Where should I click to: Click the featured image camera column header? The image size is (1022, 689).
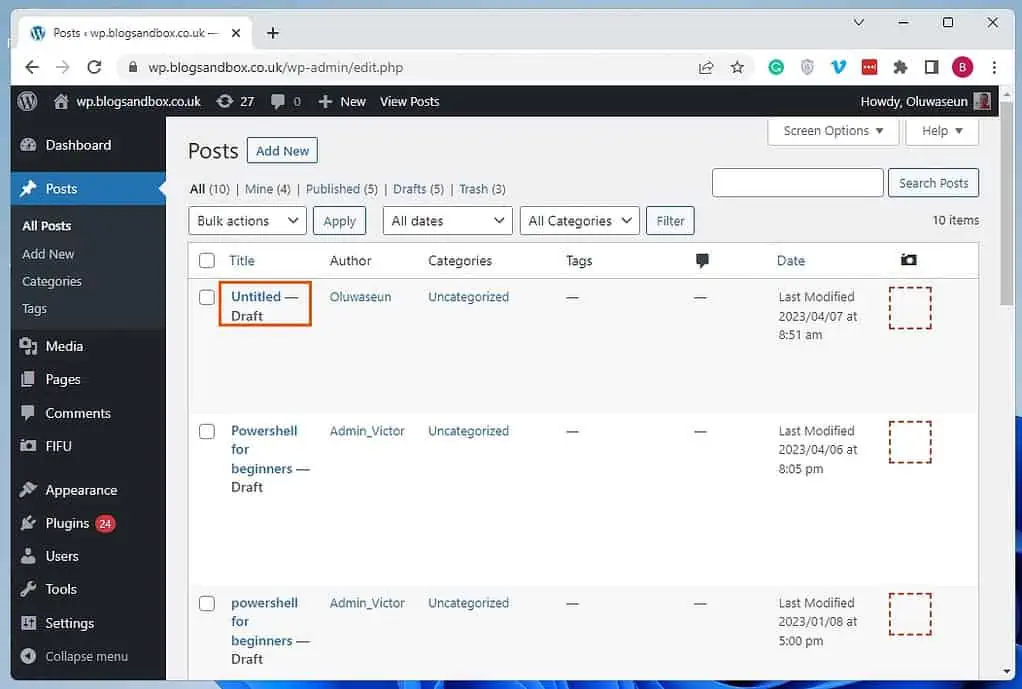(x=907, y=259)
